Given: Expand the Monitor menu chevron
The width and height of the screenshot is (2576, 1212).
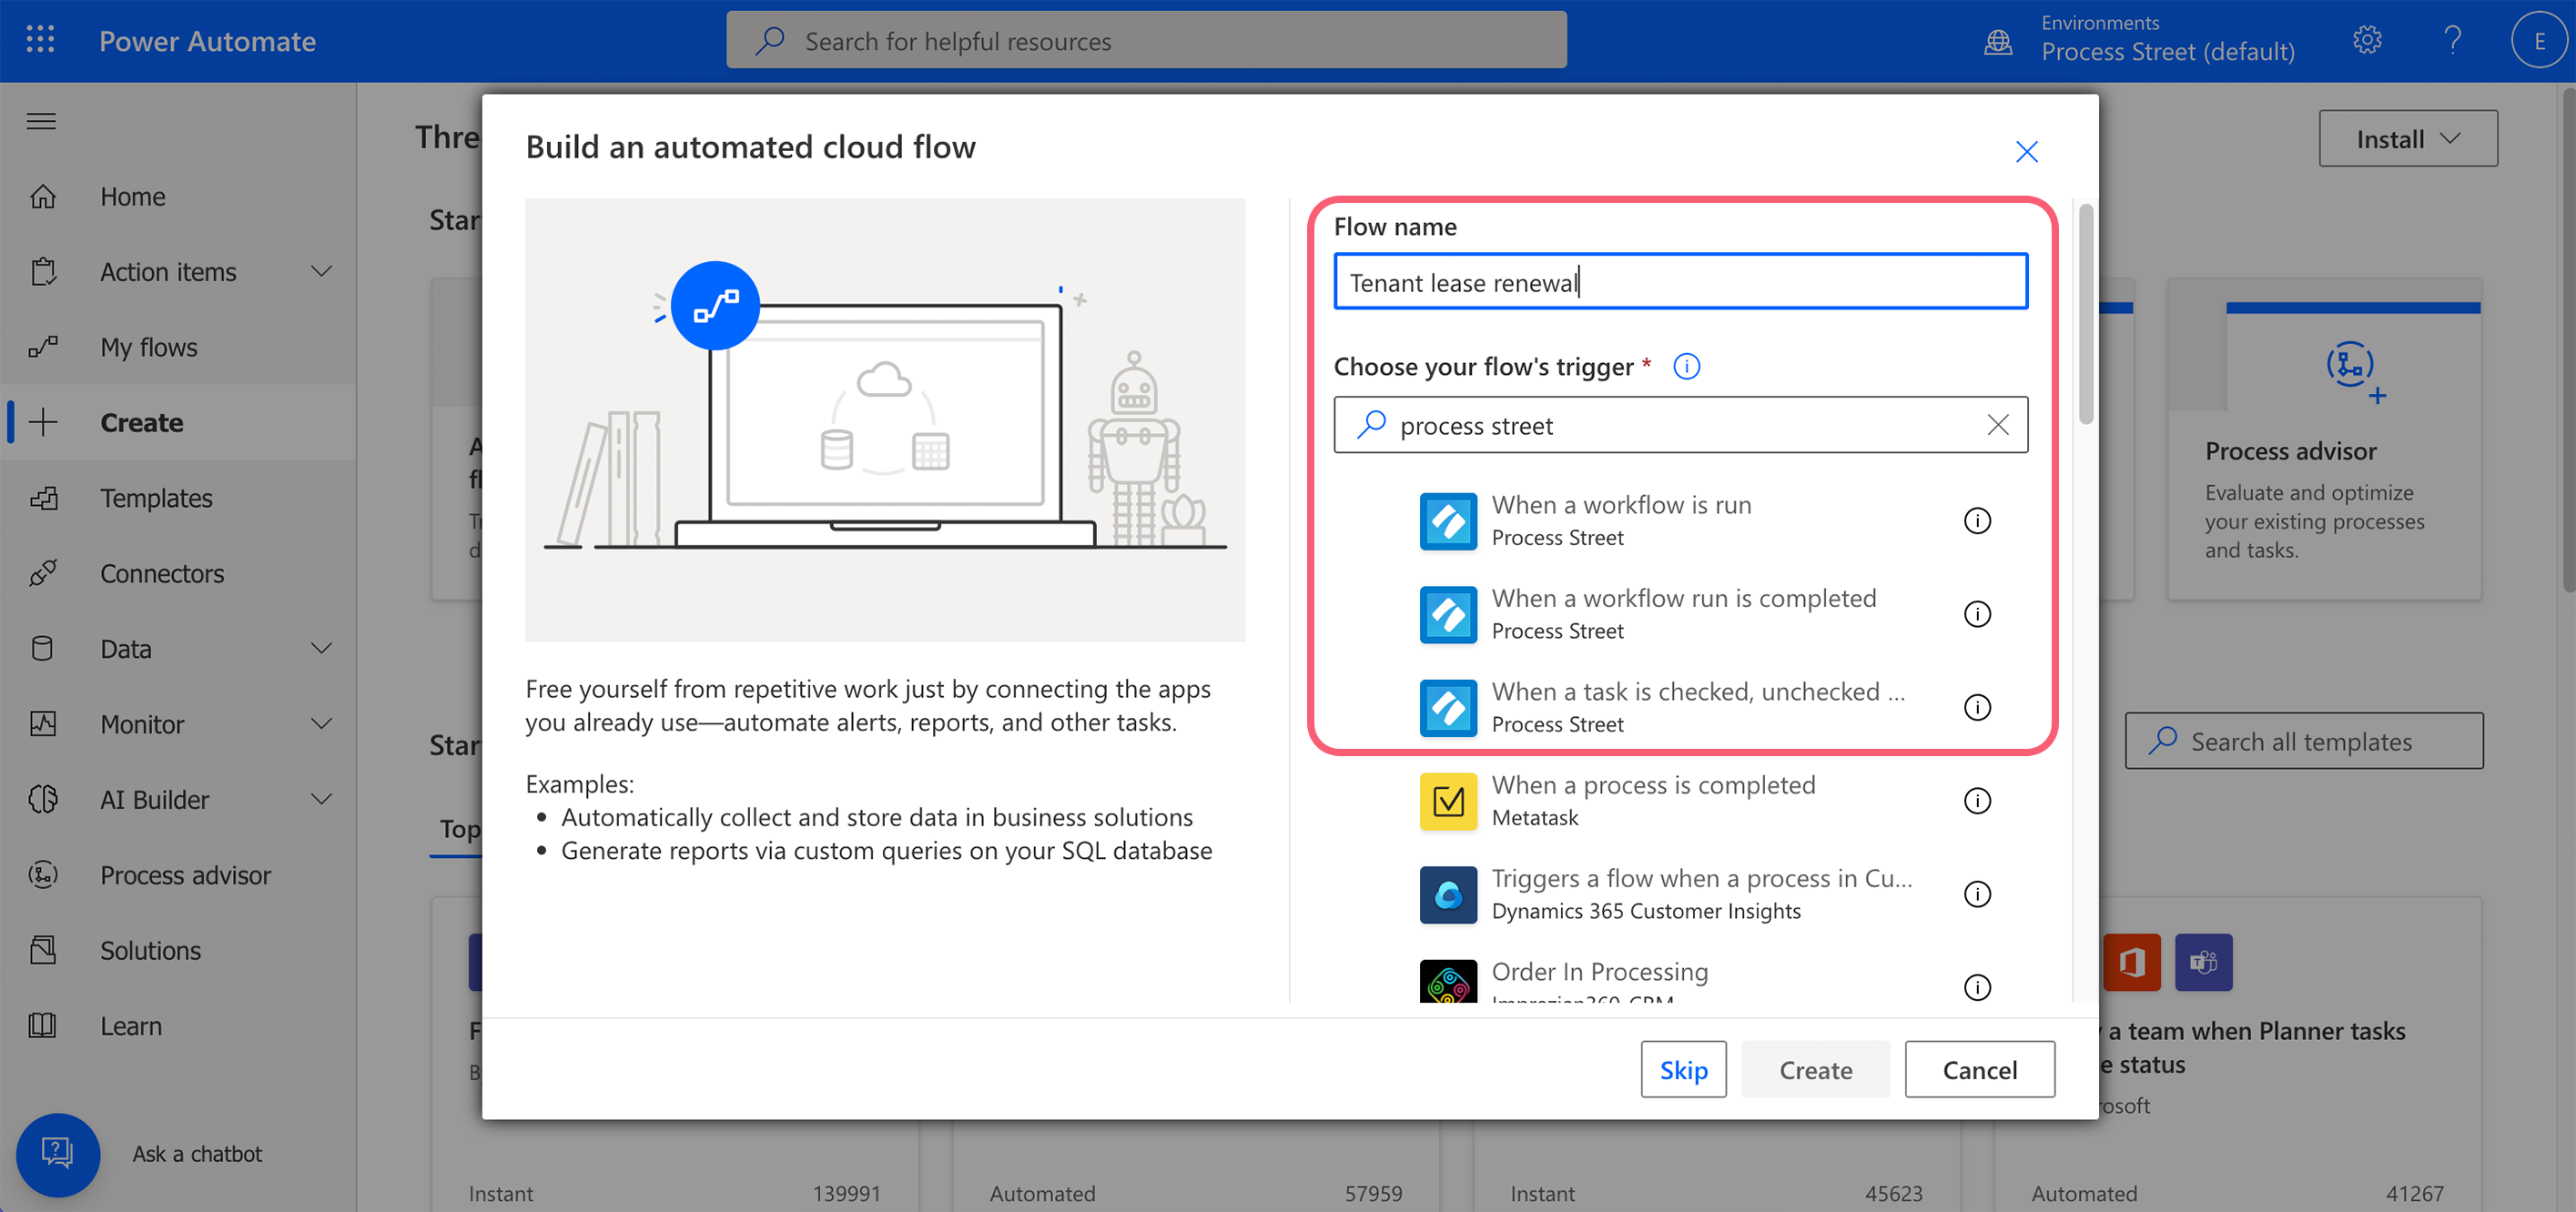Looking at the screenshot, I should click(321, 724).
